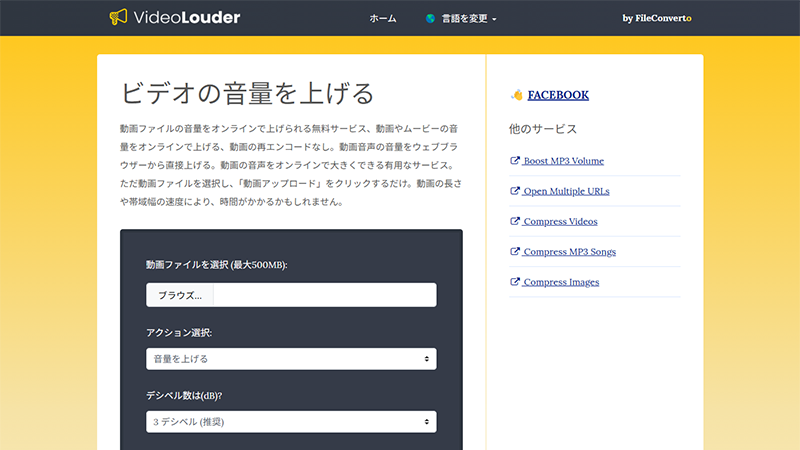Open the ホーム navigation link
Image resolution: width=800 pixels, height=450 pixels.
click(383, 18)
